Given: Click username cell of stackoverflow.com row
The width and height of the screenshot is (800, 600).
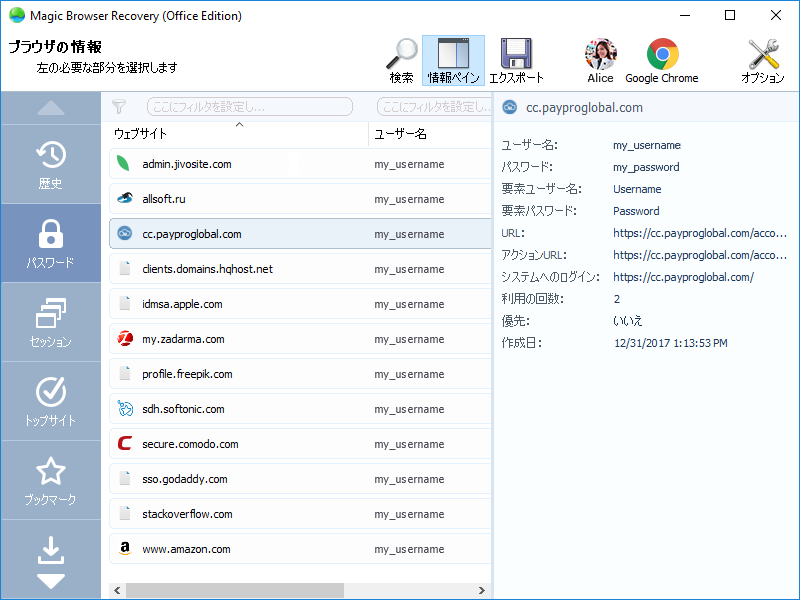Looking at the screenshot, I should click(409, 514).
